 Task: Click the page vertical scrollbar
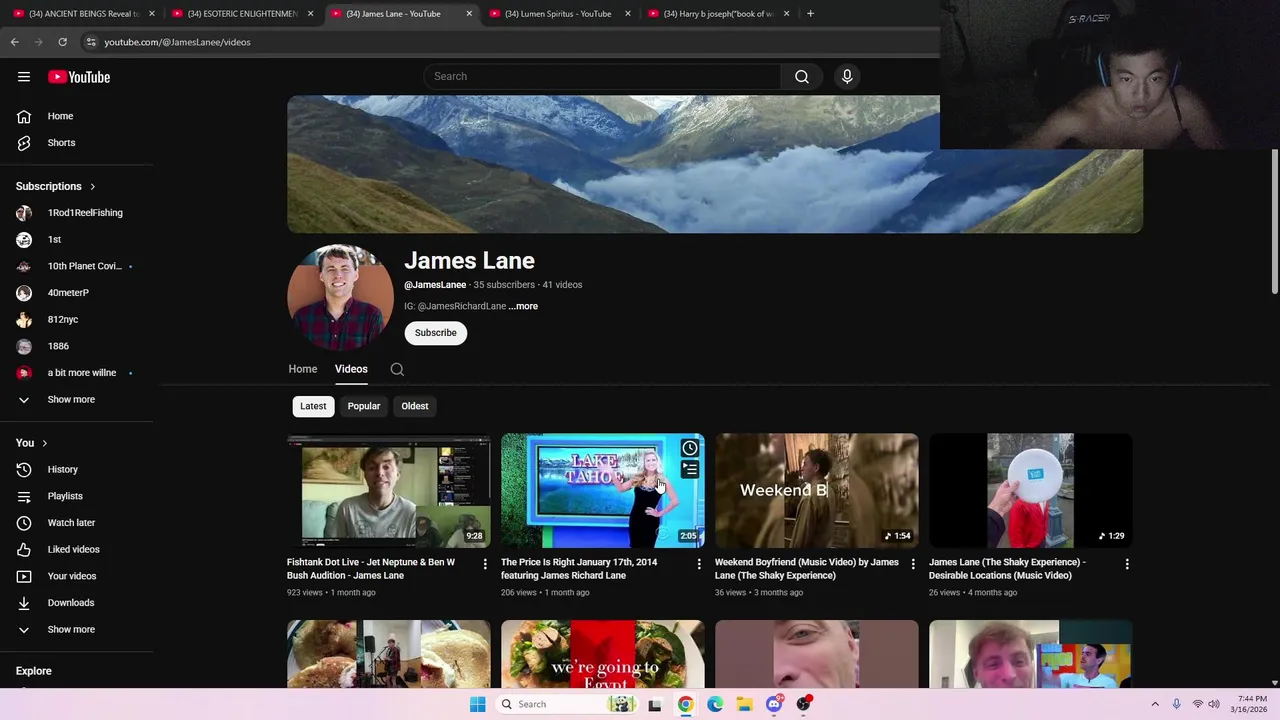pyautogui.click(x=1274, y=222)
